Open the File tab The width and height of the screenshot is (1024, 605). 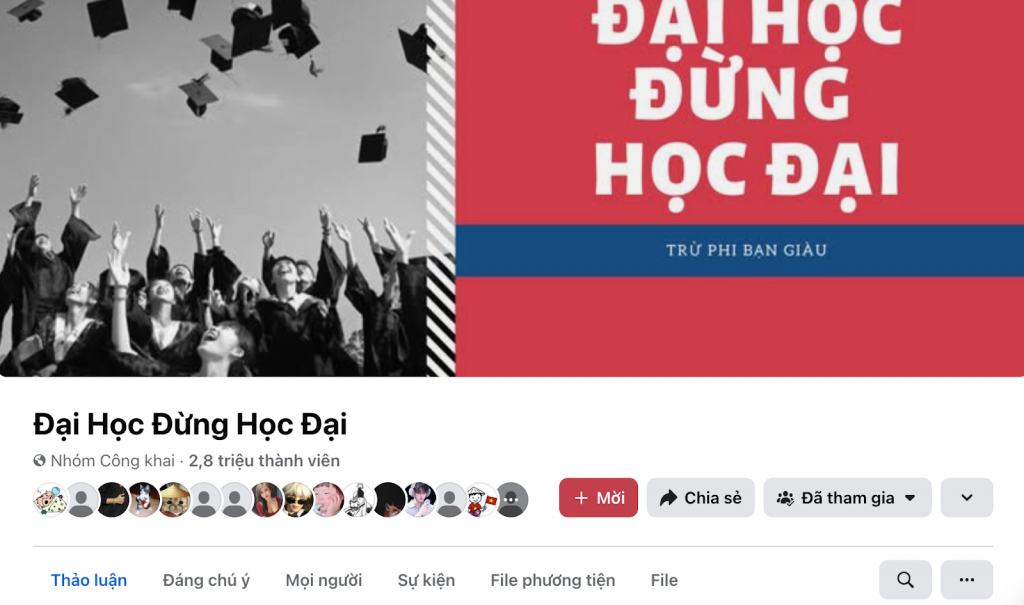(x=664, y=580)
